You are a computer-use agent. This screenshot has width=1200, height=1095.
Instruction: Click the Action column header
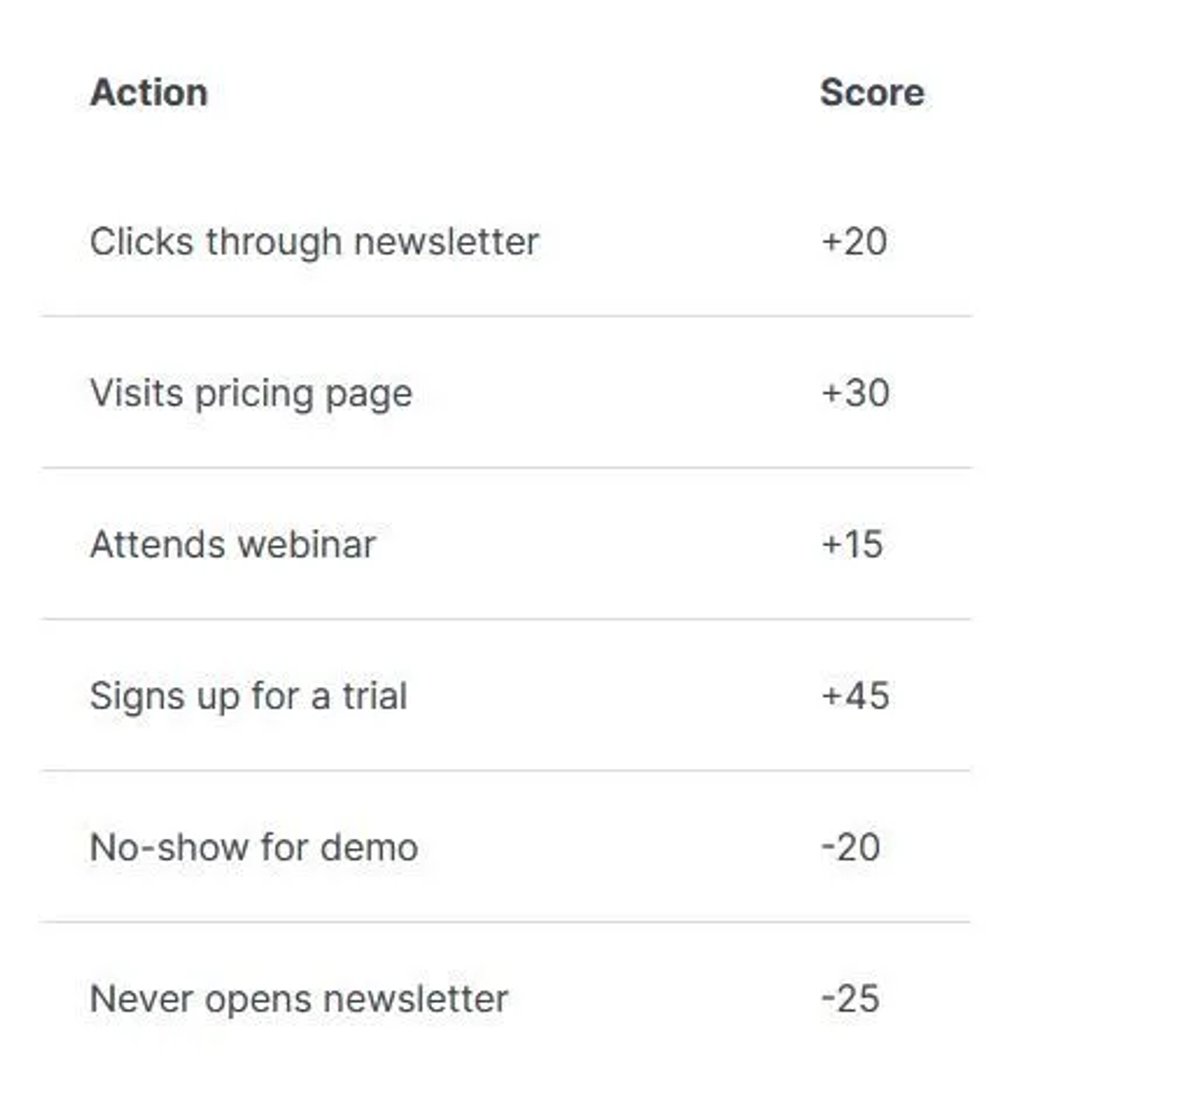(149, 93)
